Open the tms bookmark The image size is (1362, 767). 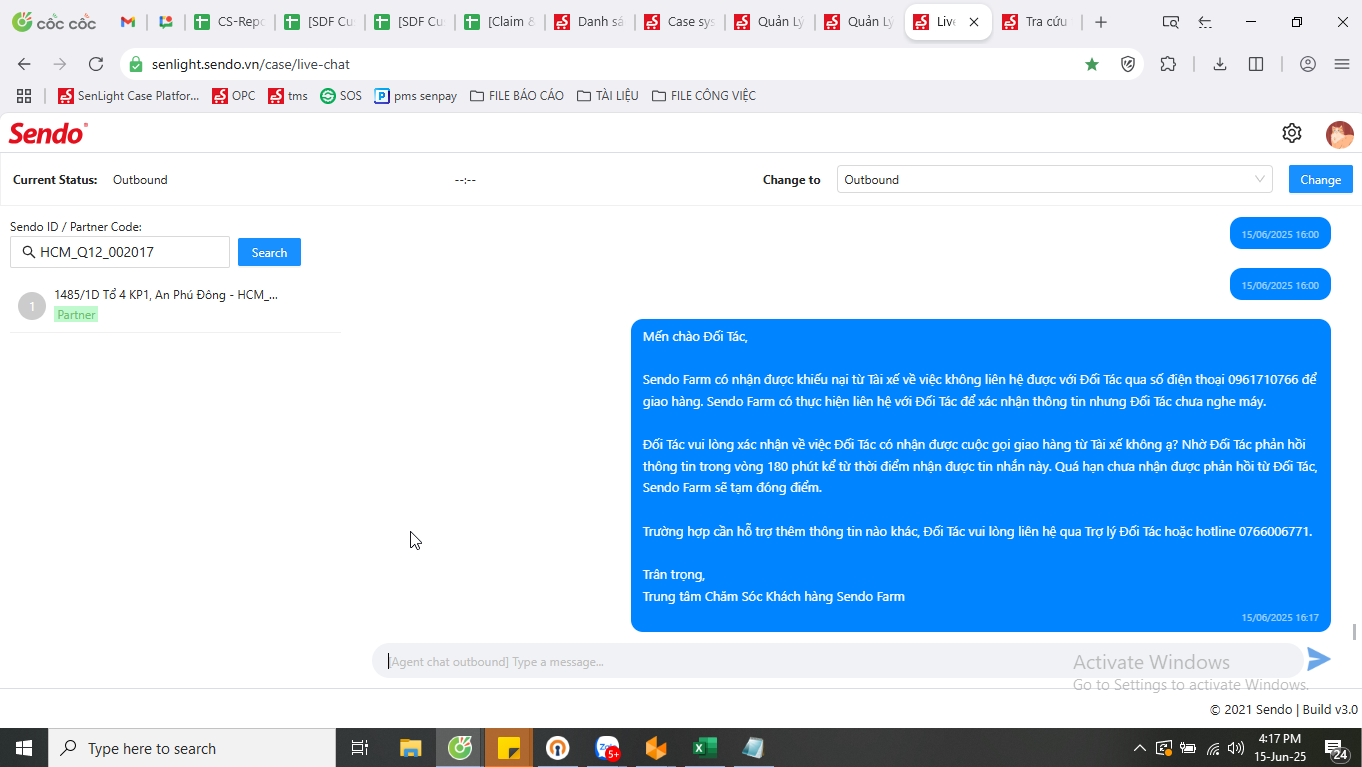(288, 96)
